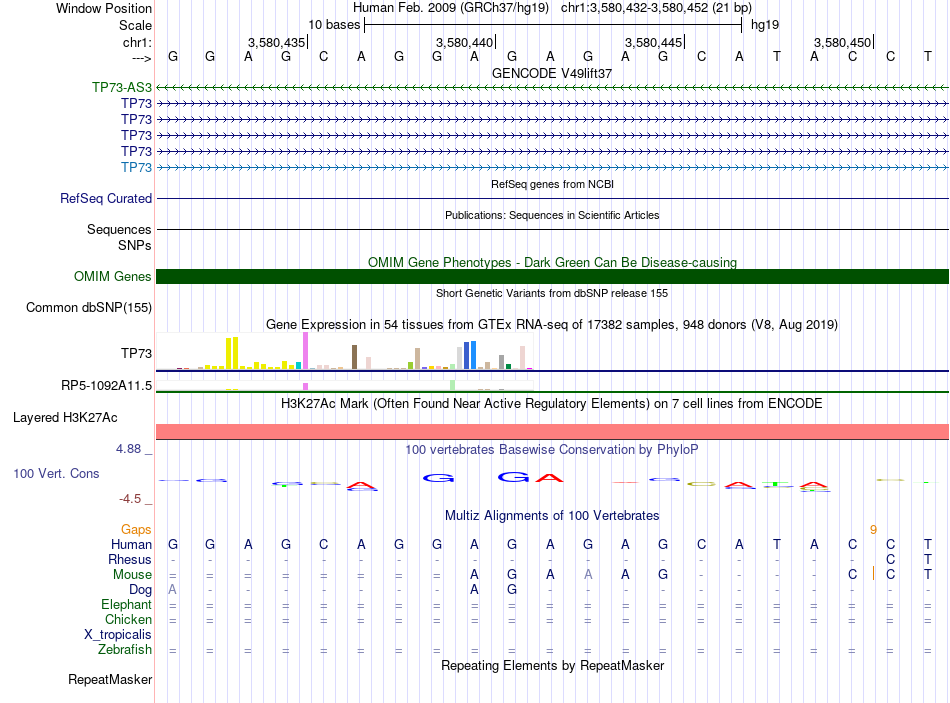950x703 pixels.
Task: Open 100 vertebrates Basewise Conservation by PhyloP title
Action: (x=552, y=450)
